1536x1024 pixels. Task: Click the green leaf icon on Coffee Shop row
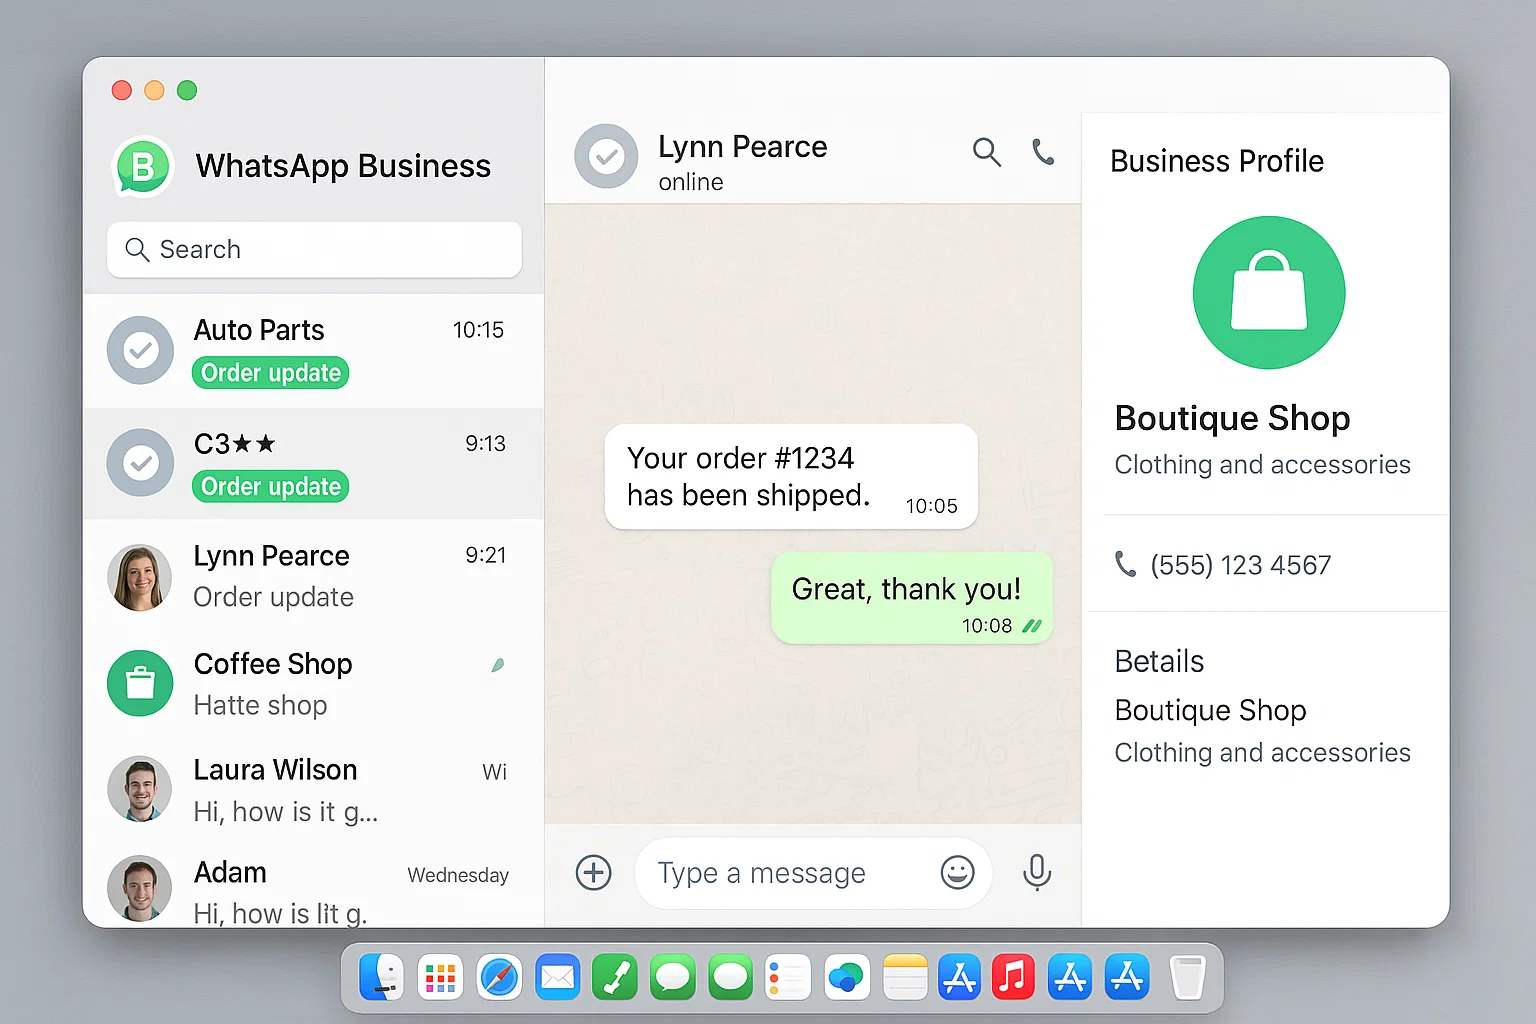point(497,665)
